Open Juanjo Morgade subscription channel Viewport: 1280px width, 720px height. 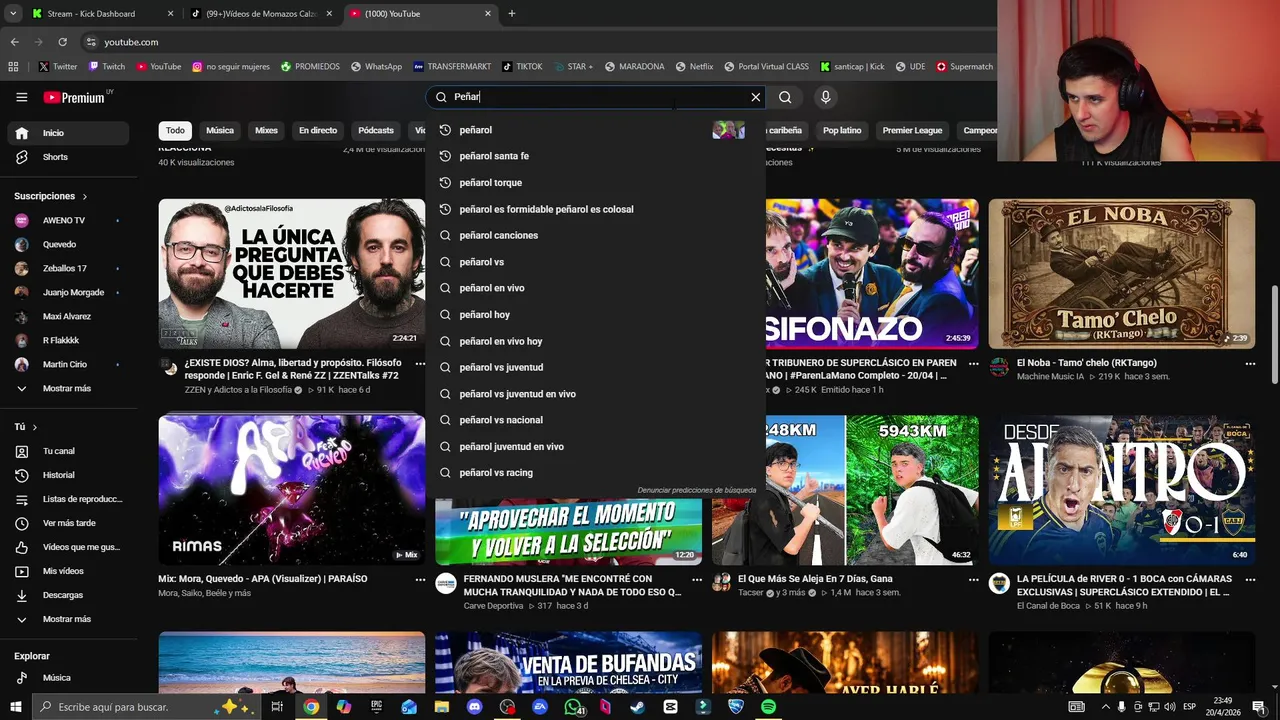click(x=68, y=292)
